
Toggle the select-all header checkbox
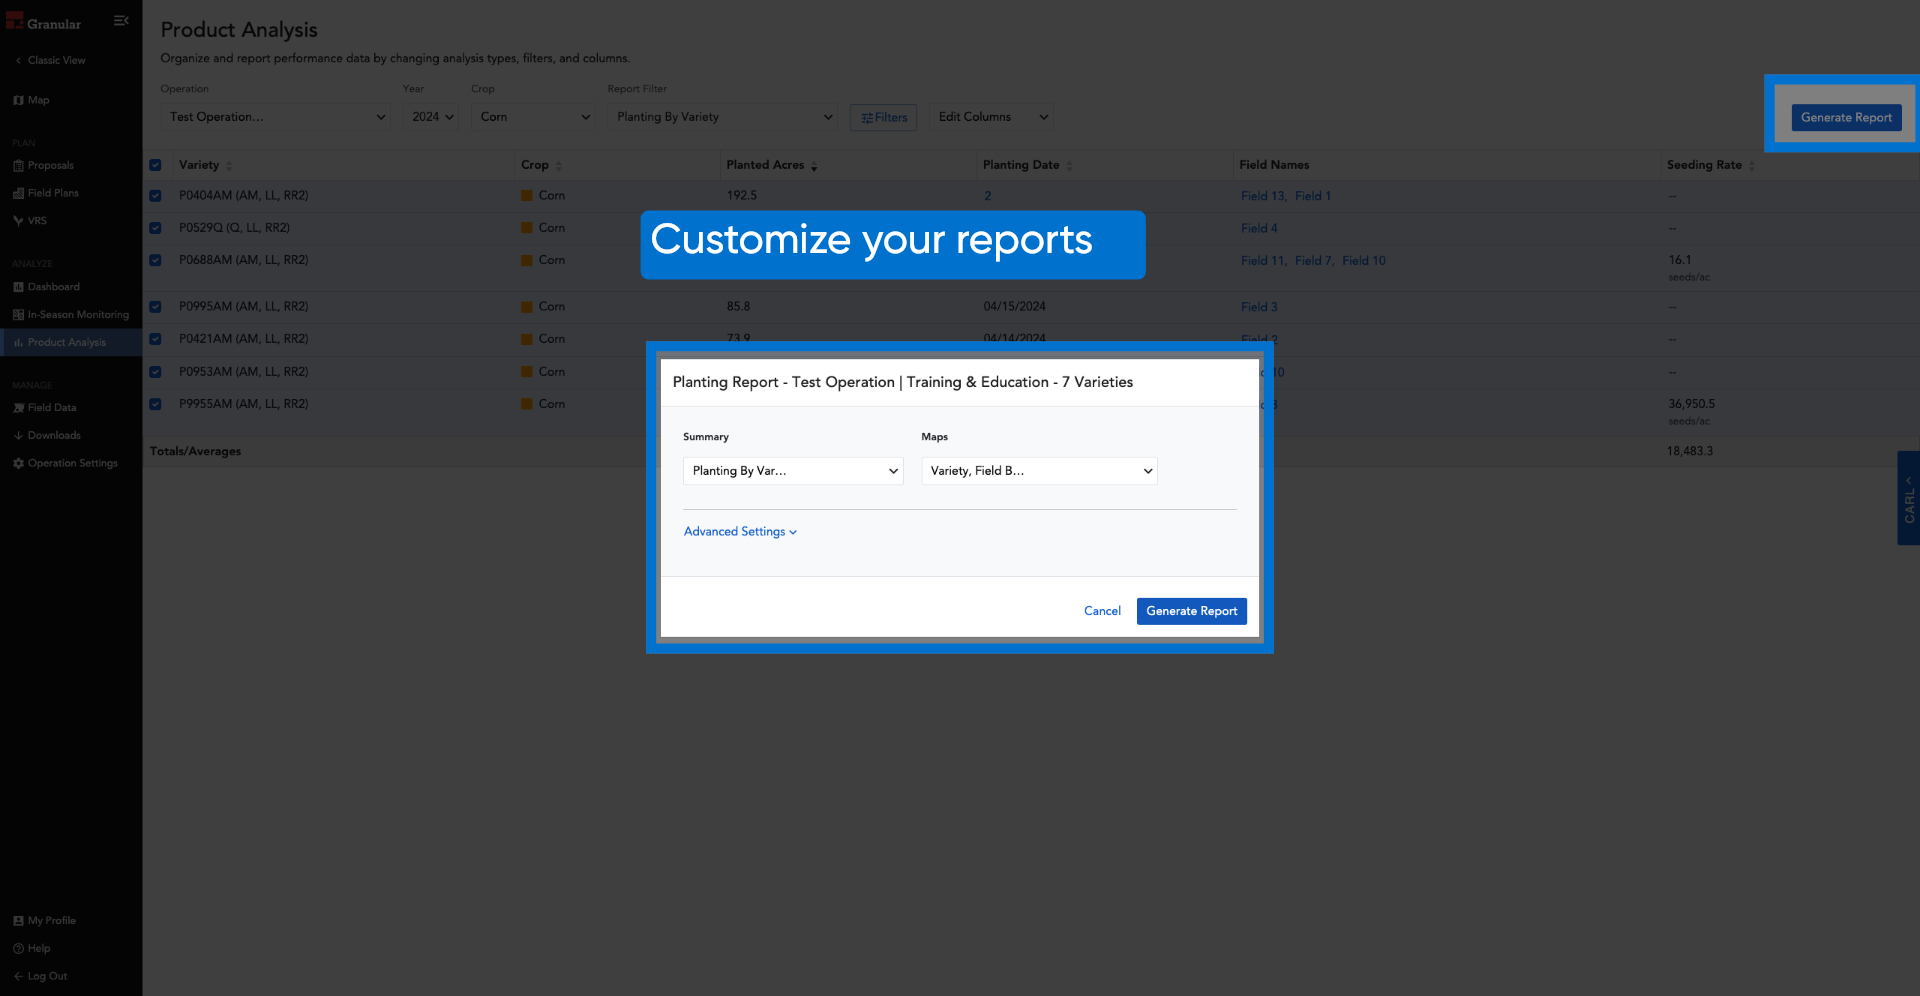pos(155,165)
